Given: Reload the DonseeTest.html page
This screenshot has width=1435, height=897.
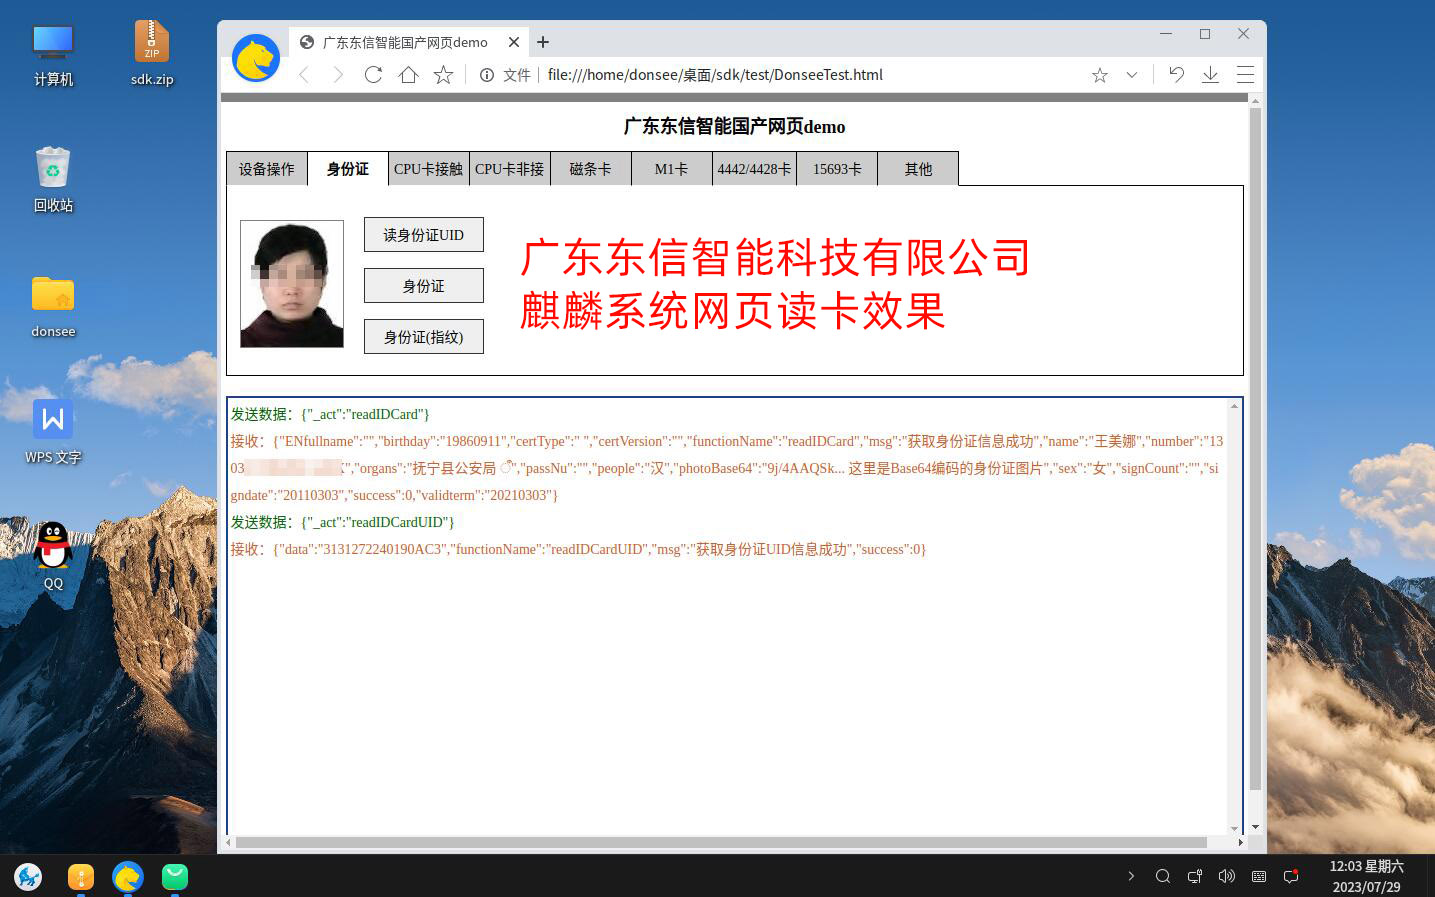Looking at the screenshot, I should (x=372, y=74).
